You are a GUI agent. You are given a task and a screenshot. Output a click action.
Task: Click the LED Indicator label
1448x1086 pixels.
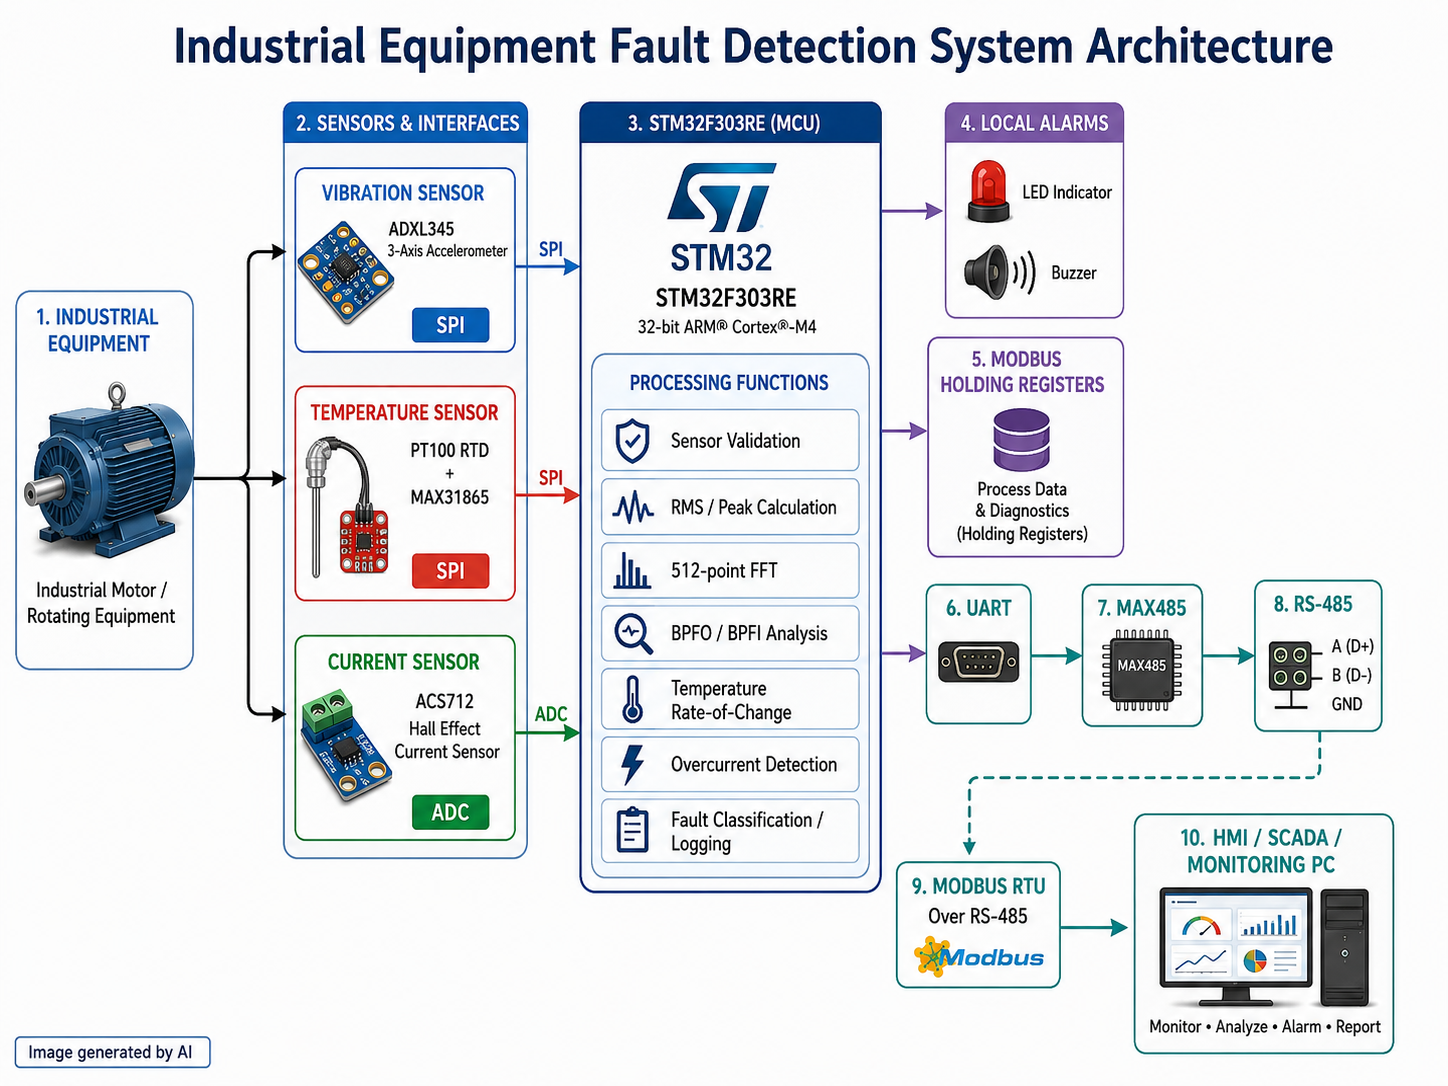[1067, 192]
